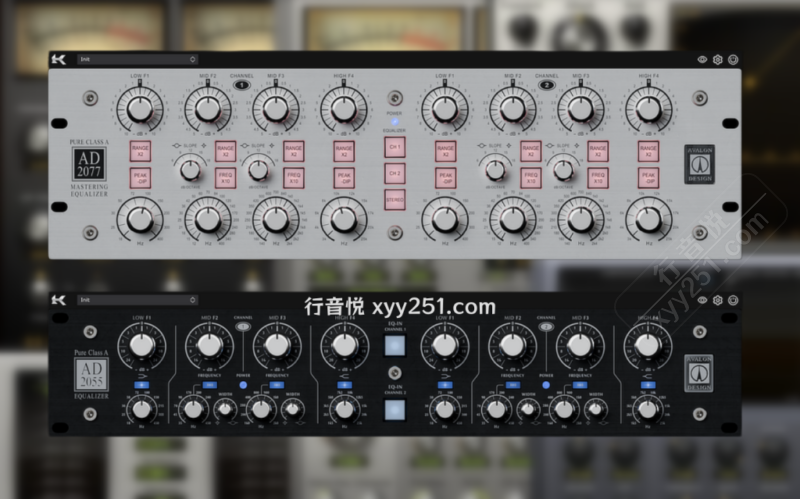The height and width of the screenshot is (499, 800).
Task: Click channel 2 power LED on AD 2055
Action: point(546,385)
